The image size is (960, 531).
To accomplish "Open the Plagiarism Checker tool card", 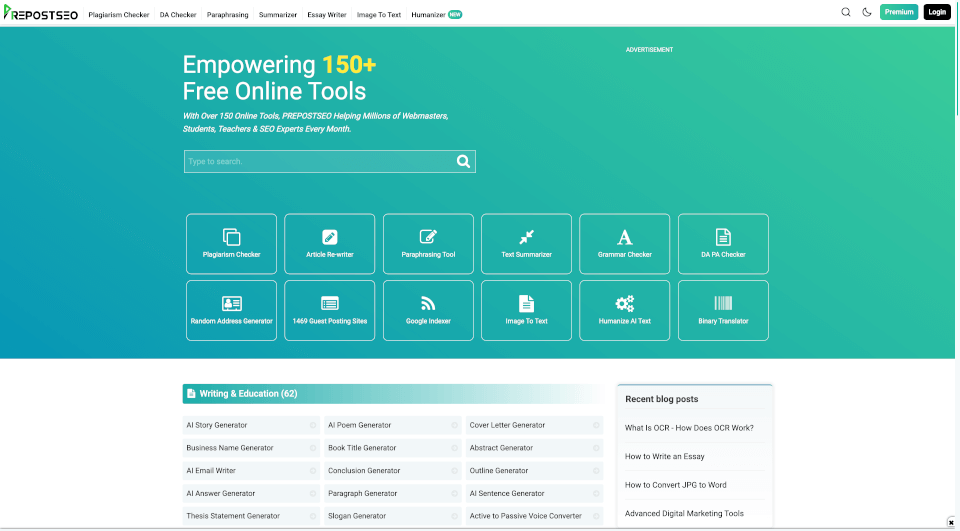I will tap(231, 244).
